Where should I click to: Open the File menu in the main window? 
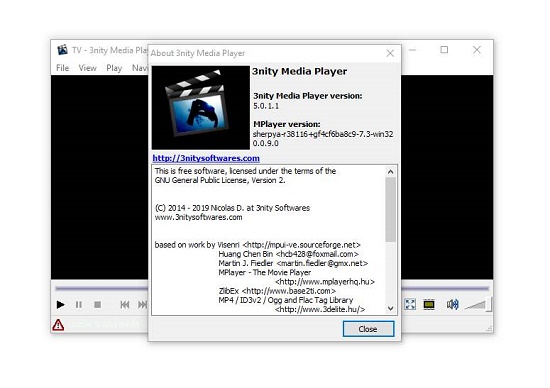coord(62,68)
